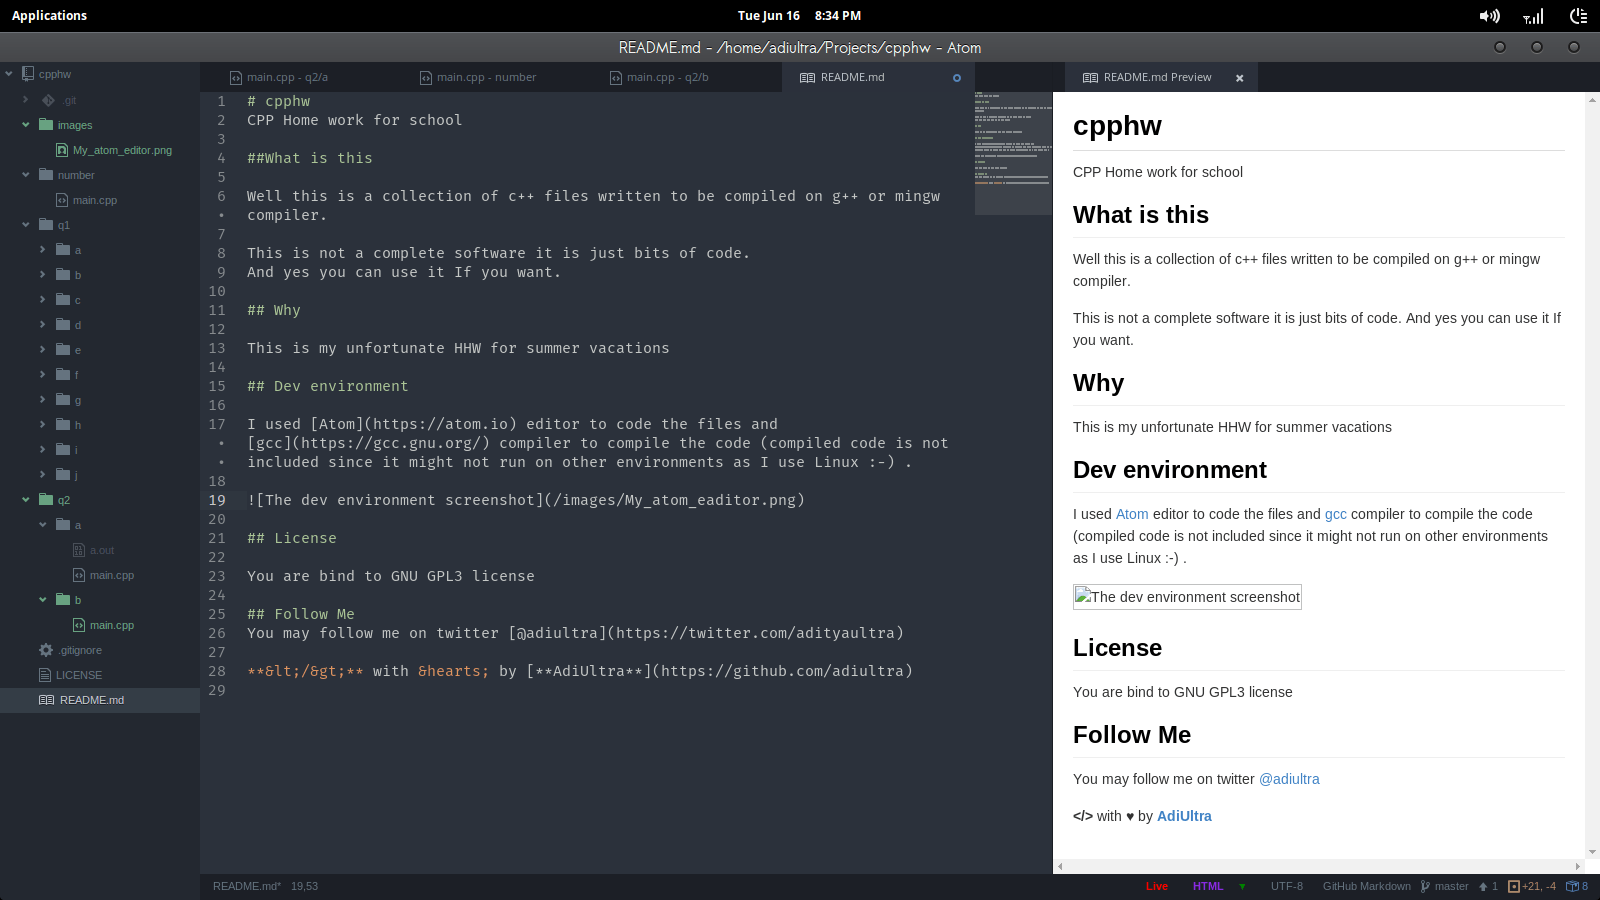This screenshot has width=1600, height=900.
Task: Click the power menu icon in top bar
Action: point(1579,16)
